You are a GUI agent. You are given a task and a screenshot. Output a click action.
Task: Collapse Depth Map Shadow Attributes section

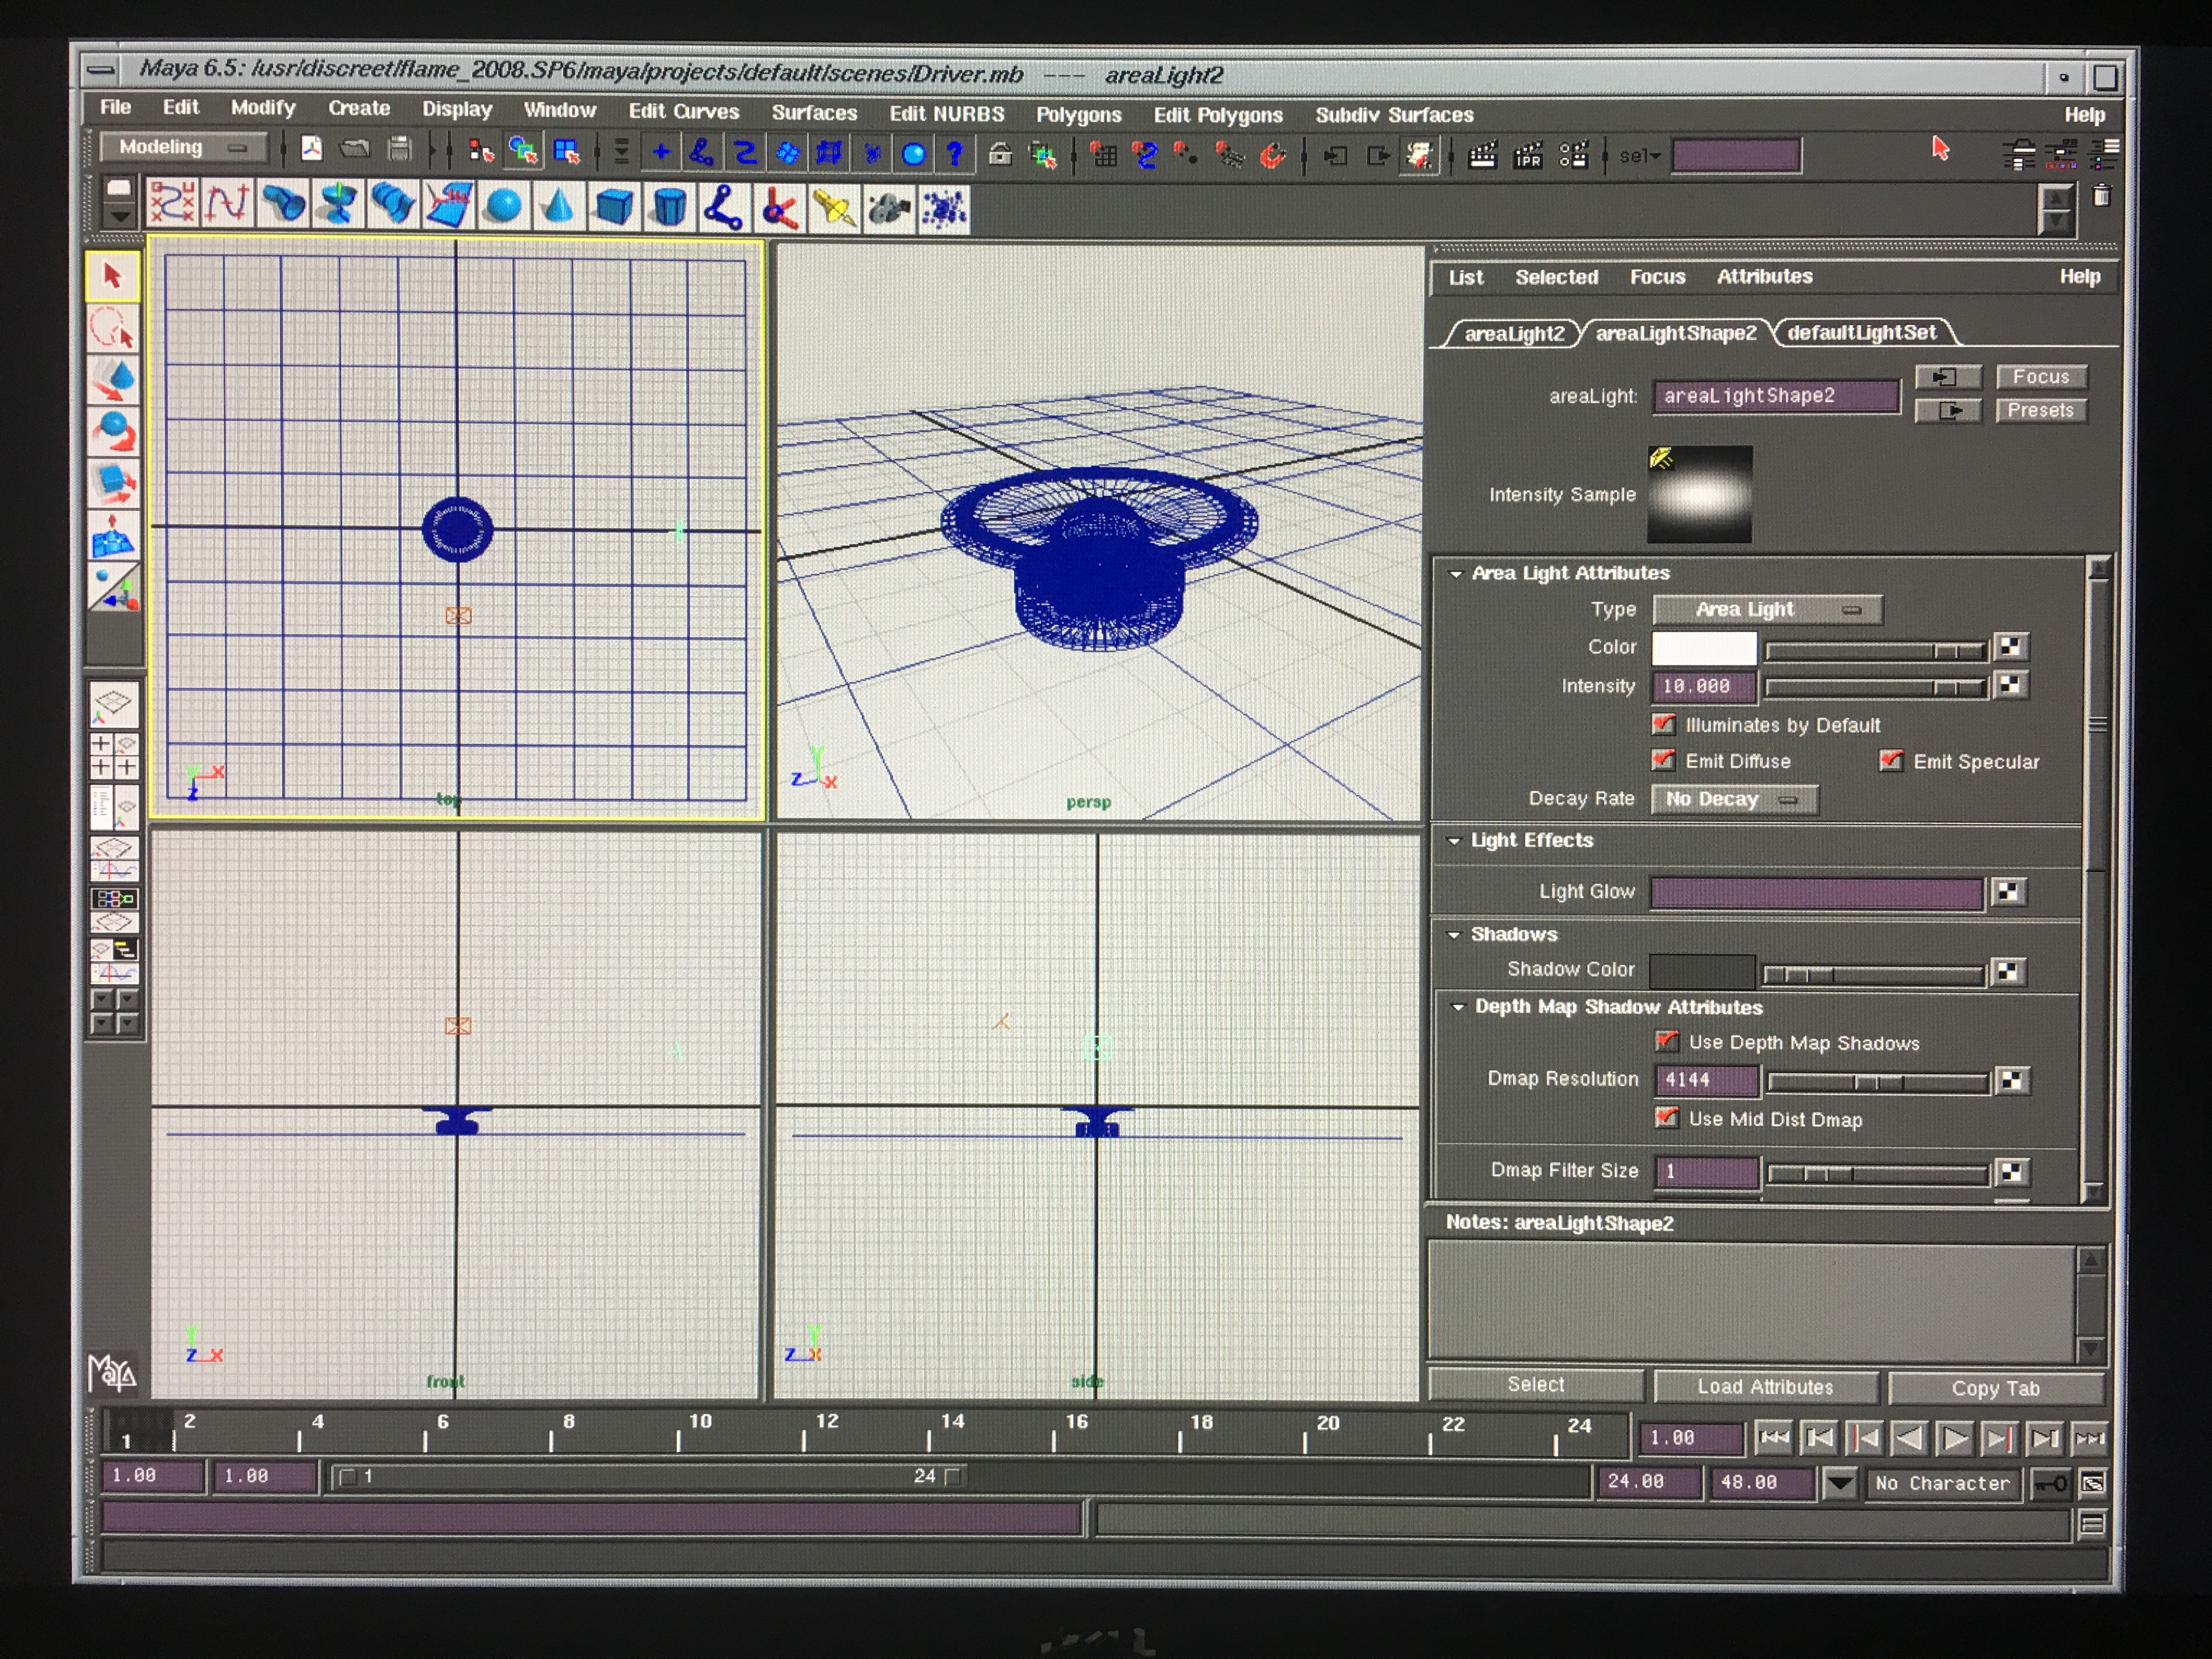click(x=1458, y=1007)
